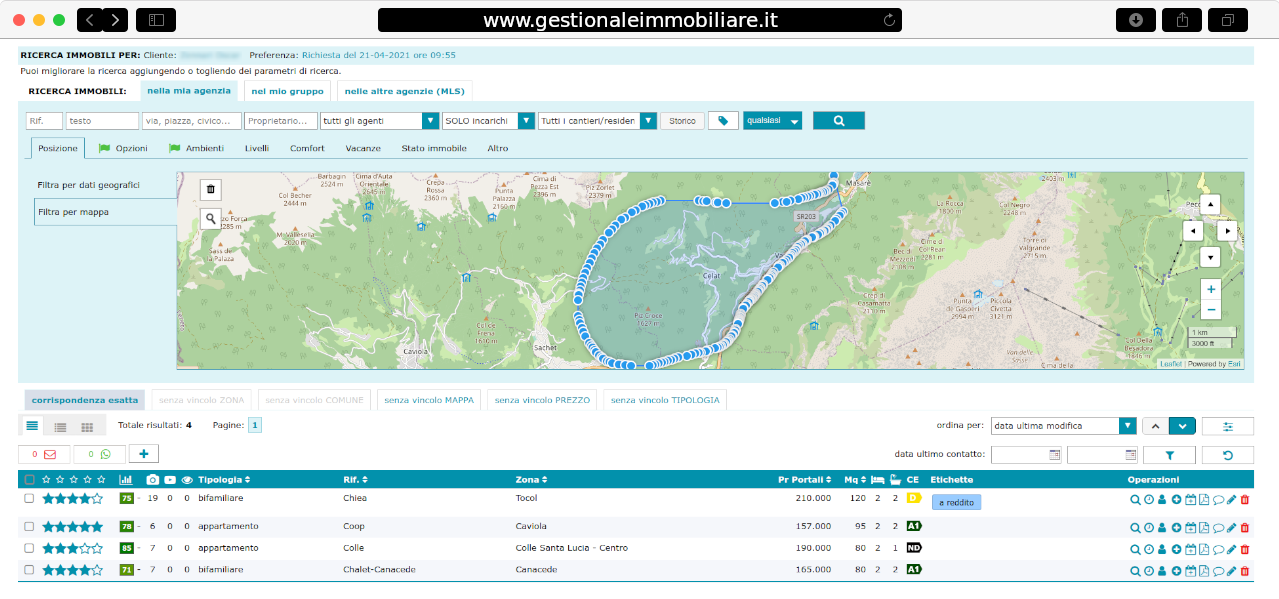Screen dimensions: 1279x599
Task: Toggle the eye visibility icon in the header row
Action: tap(185, 479)
